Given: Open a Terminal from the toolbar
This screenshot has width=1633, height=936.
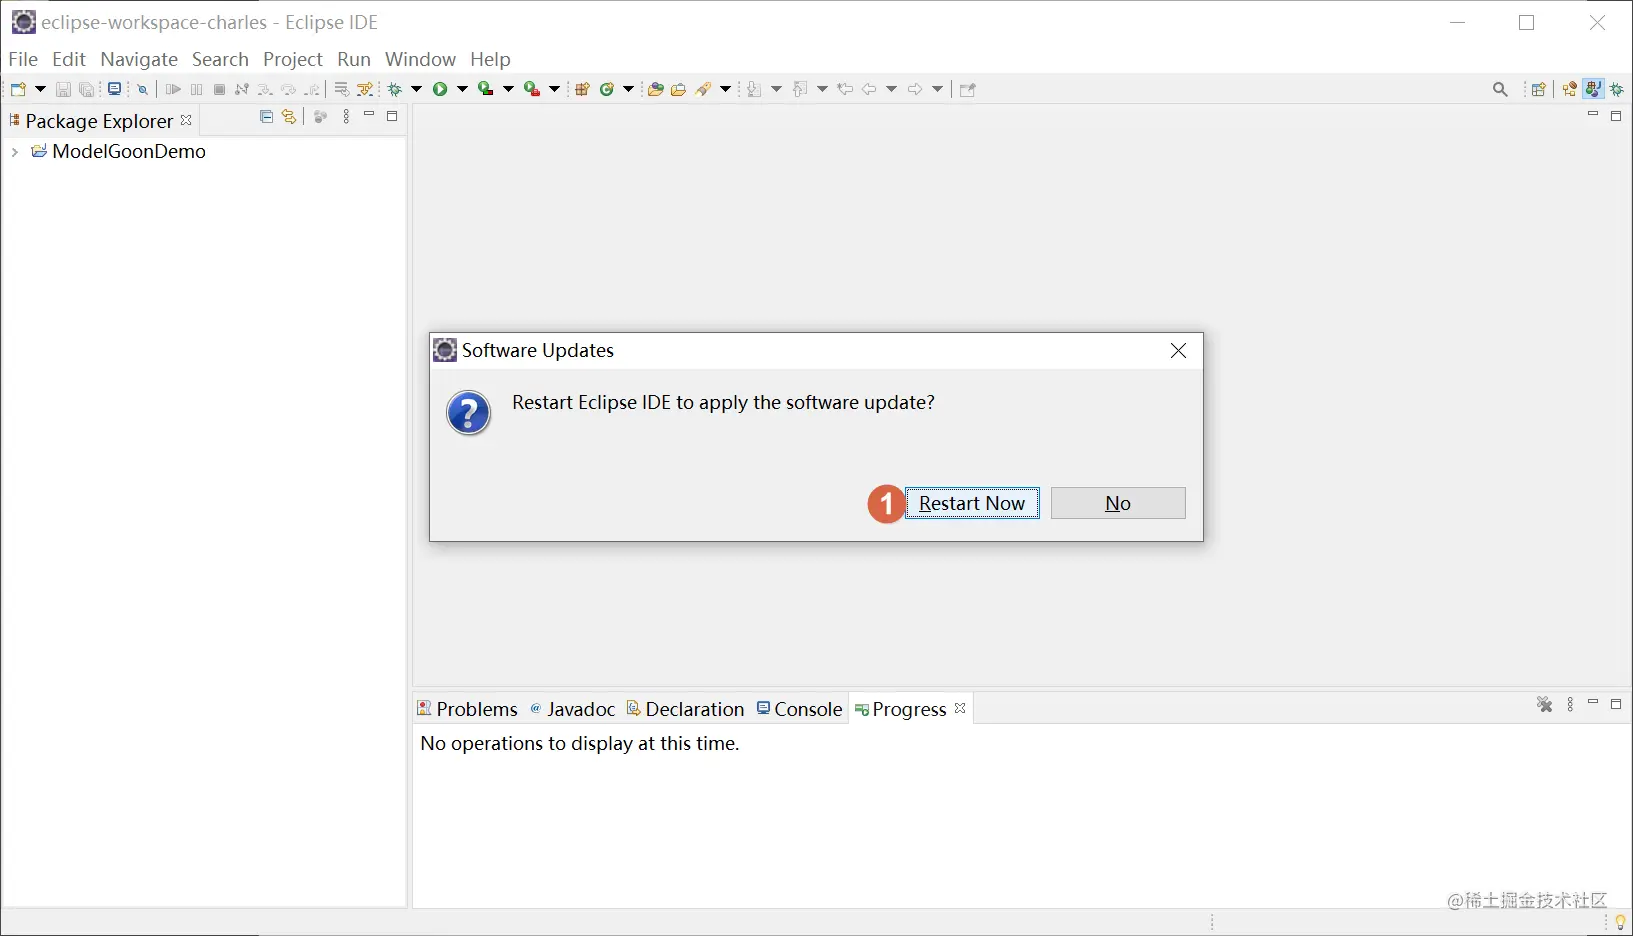Looking at the screenshot, I should [114, 89].
